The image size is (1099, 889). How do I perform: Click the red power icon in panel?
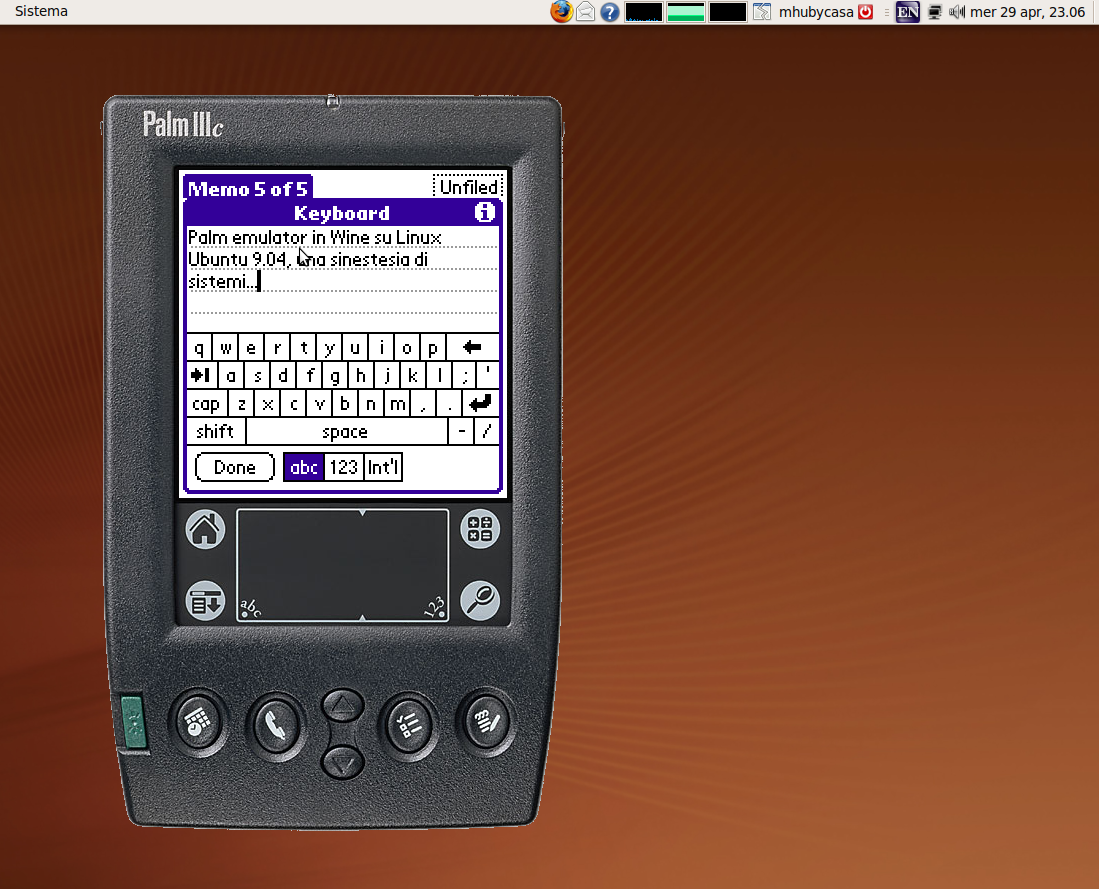[866, 12]
